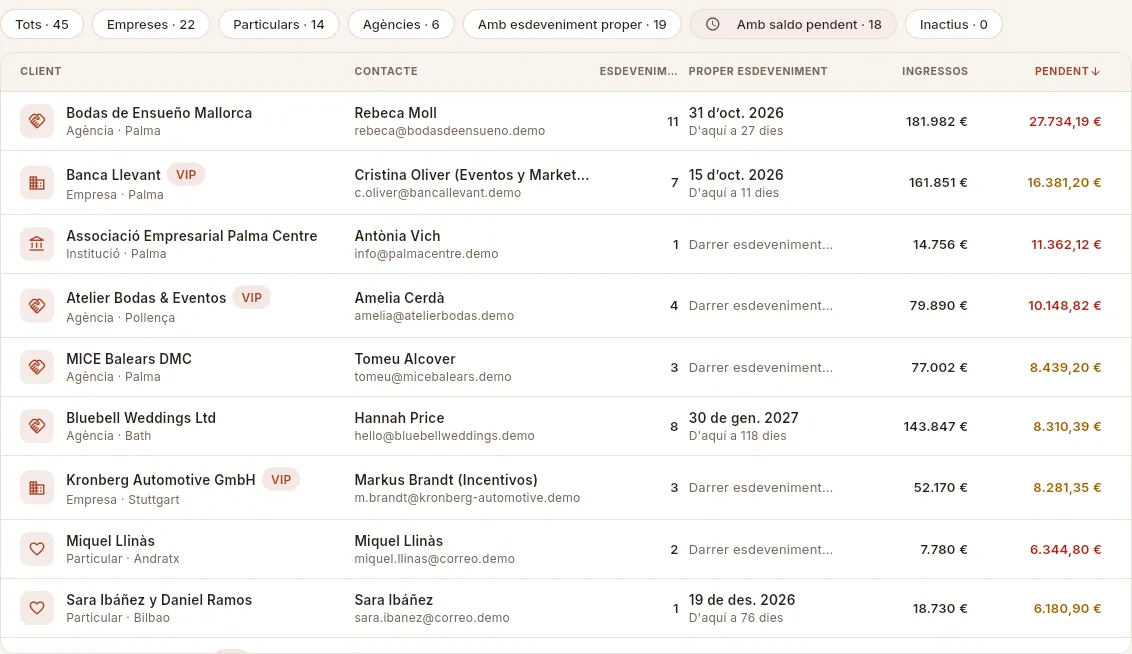Click email miquel.llinas@correo.demo
1132x654 pixels.
[x=435, y=559]
